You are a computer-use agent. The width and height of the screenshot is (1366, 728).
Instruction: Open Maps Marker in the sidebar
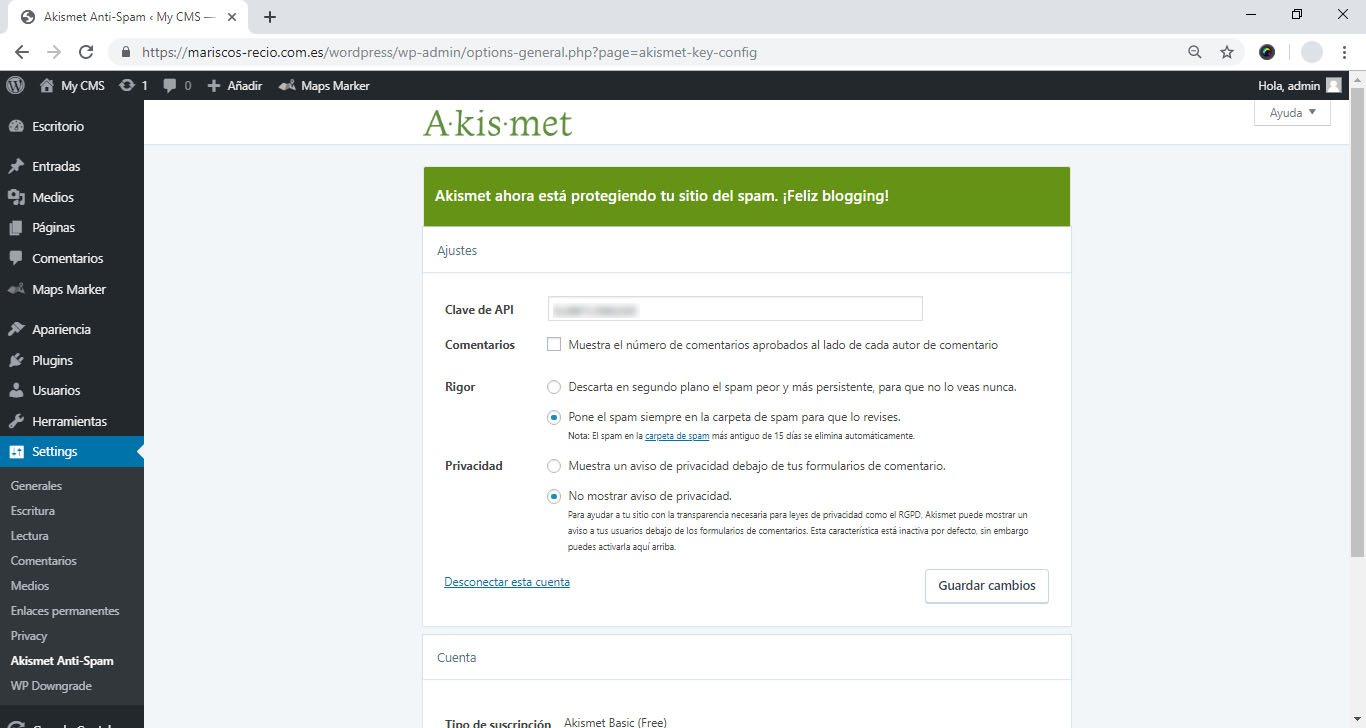[x=72, y=289]
